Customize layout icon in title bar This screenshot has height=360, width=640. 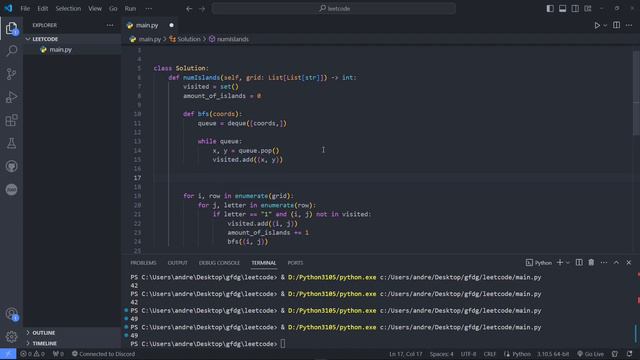588,9
